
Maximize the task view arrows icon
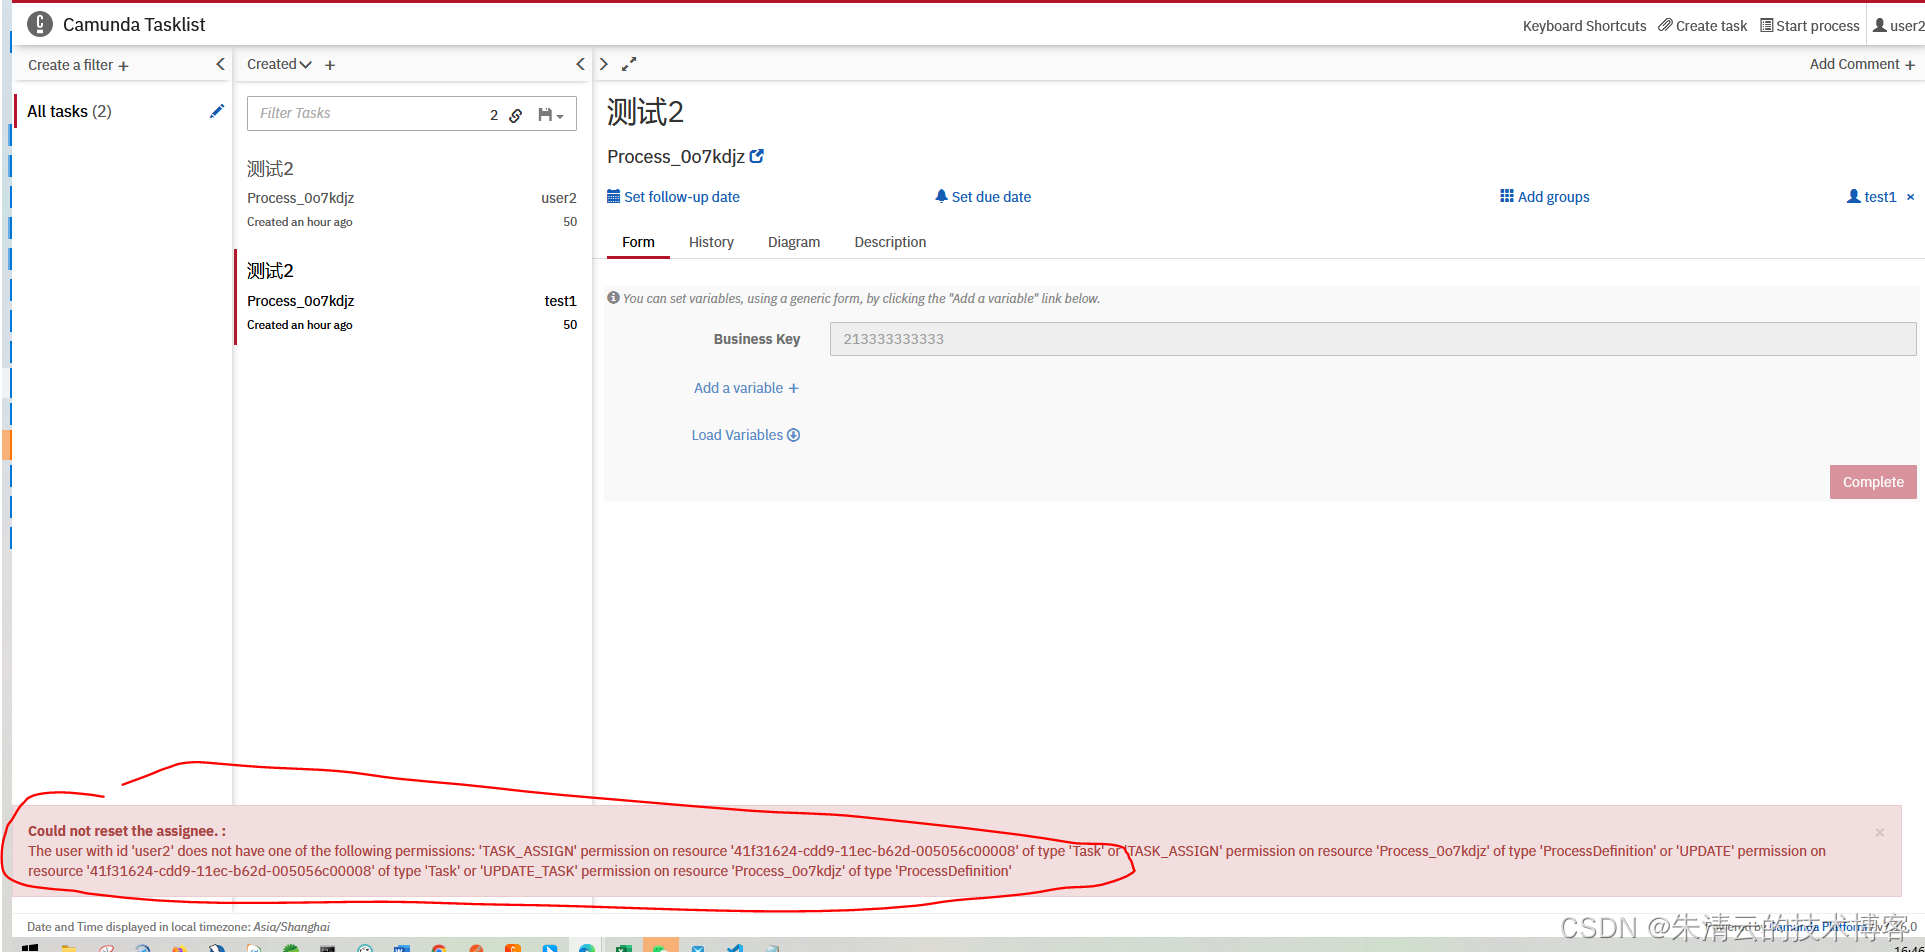629,64
